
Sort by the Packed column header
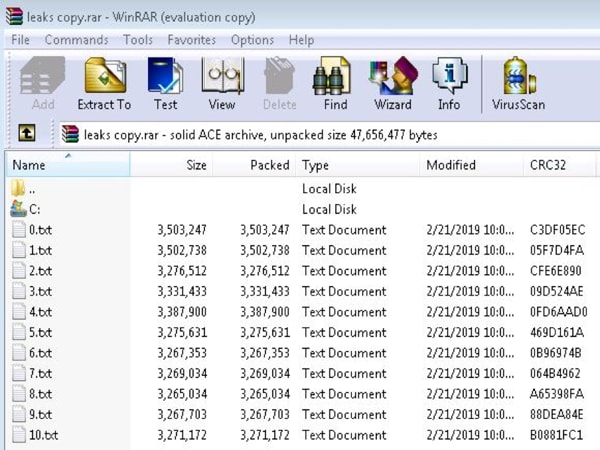point(254,165)
